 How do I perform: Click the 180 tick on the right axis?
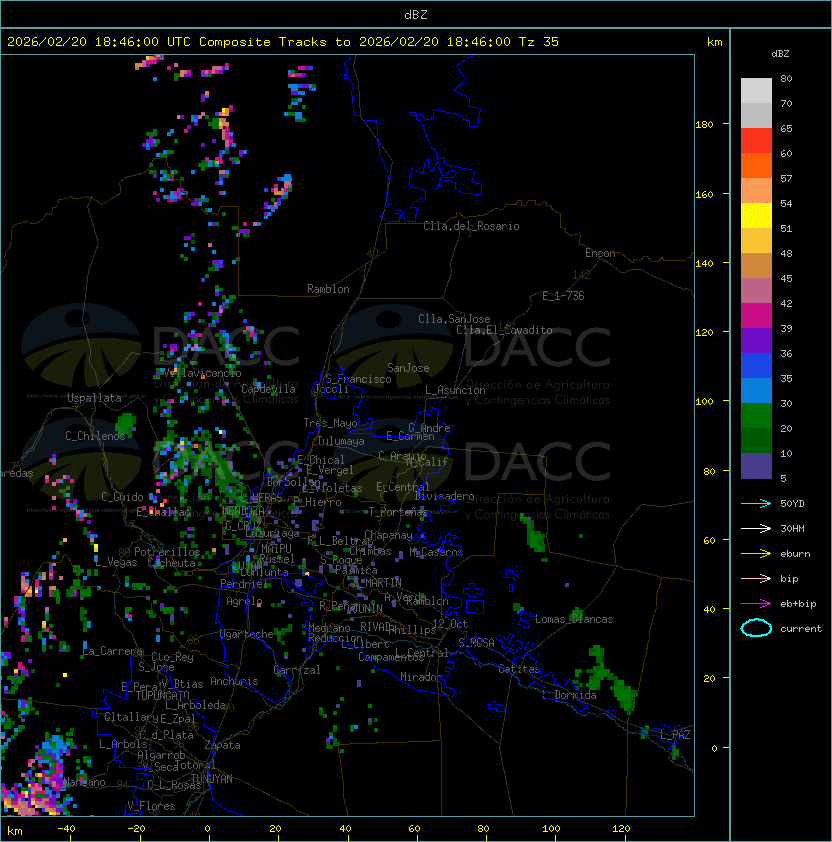pyautogui.click(x=704, y=125)
